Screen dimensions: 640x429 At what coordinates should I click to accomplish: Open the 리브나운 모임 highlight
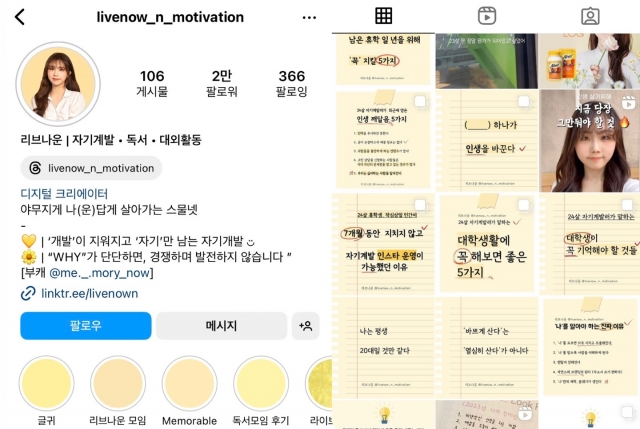pos(118,383)
